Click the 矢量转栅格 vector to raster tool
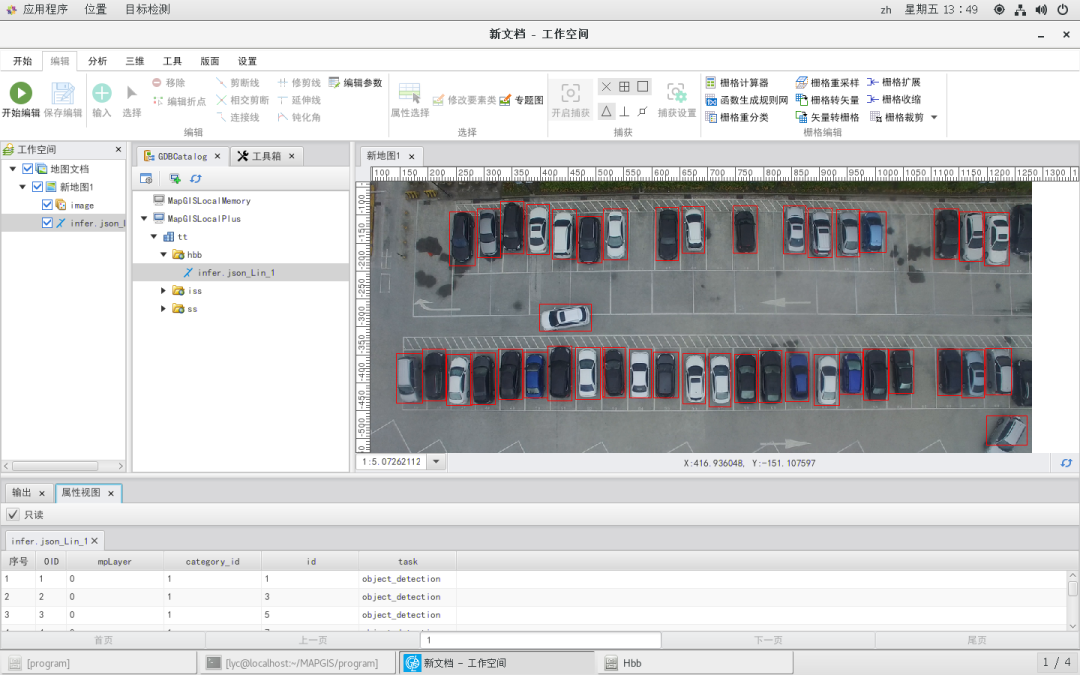This screenshot has height=675, width=1080. coord(827,117)
